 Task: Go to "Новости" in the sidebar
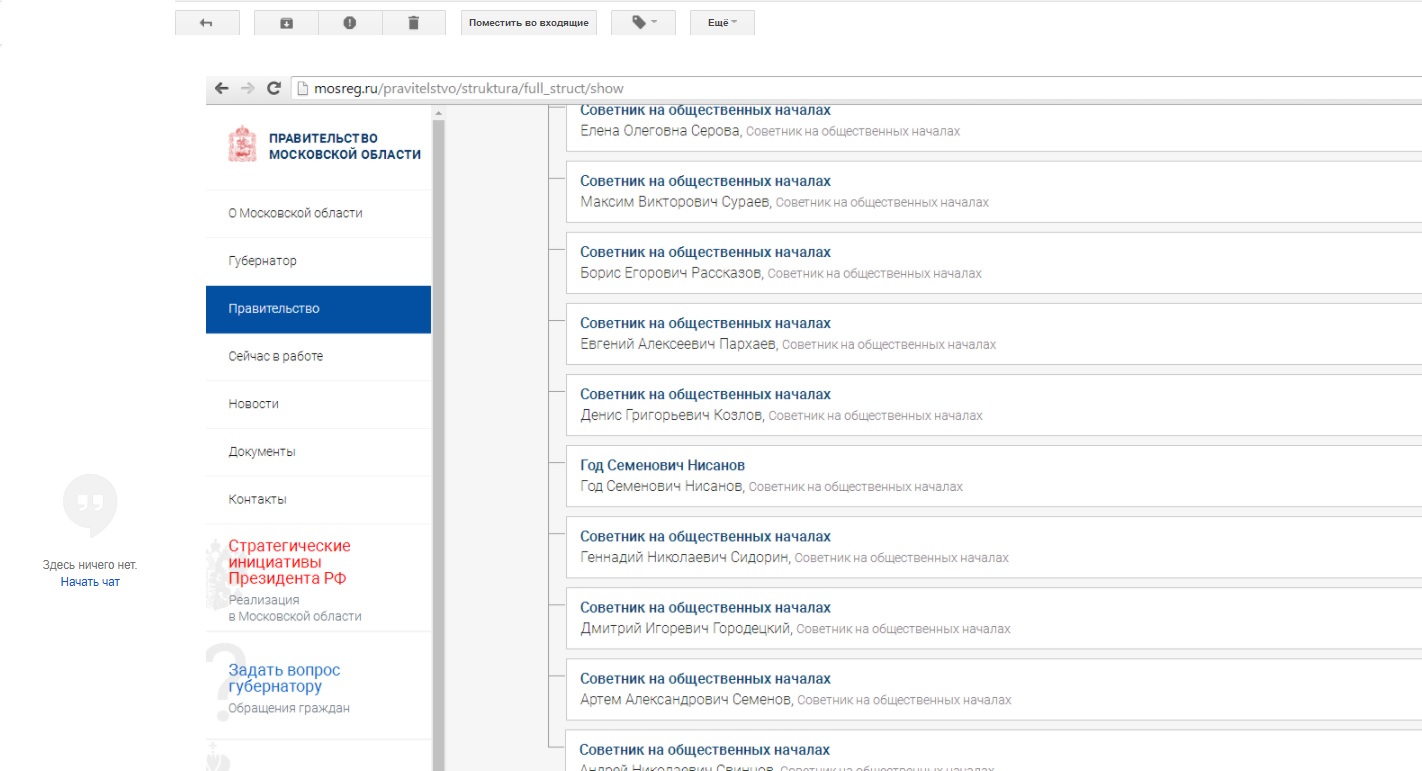[x=253, y=404]
